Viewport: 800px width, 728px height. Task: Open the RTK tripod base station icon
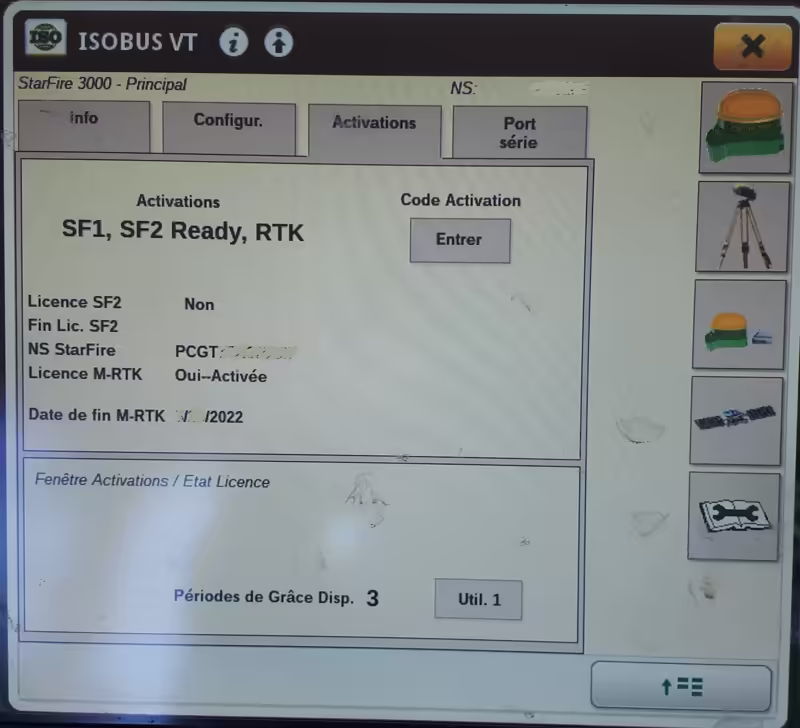tap(740, 227)
